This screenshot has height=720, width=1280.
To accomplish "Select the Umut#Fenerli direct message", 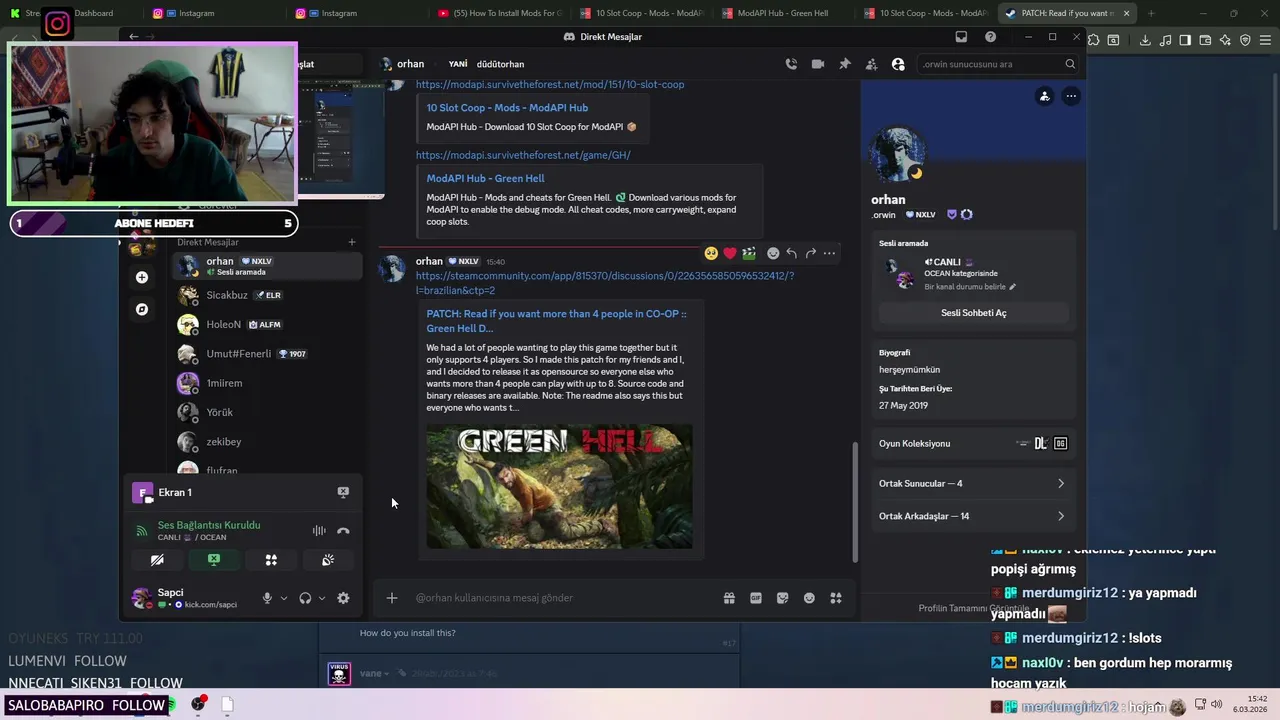I will click(x=266, y=354).
